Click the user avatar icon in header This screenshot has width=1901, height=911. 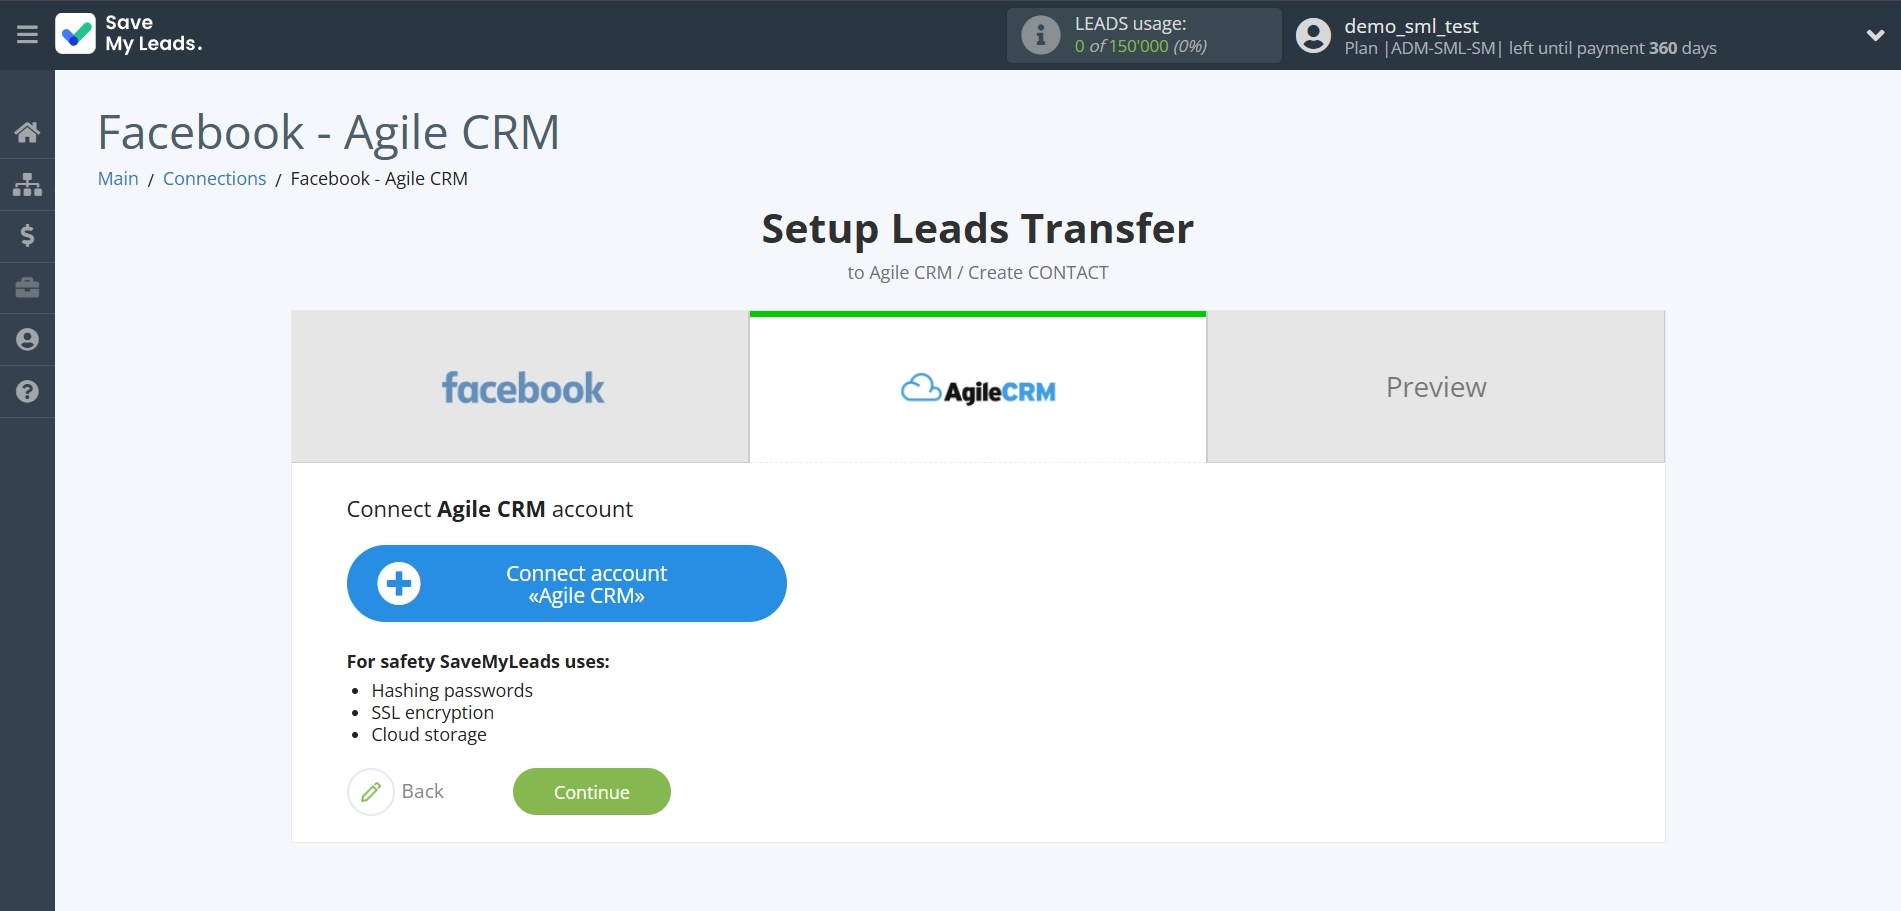1313,36
